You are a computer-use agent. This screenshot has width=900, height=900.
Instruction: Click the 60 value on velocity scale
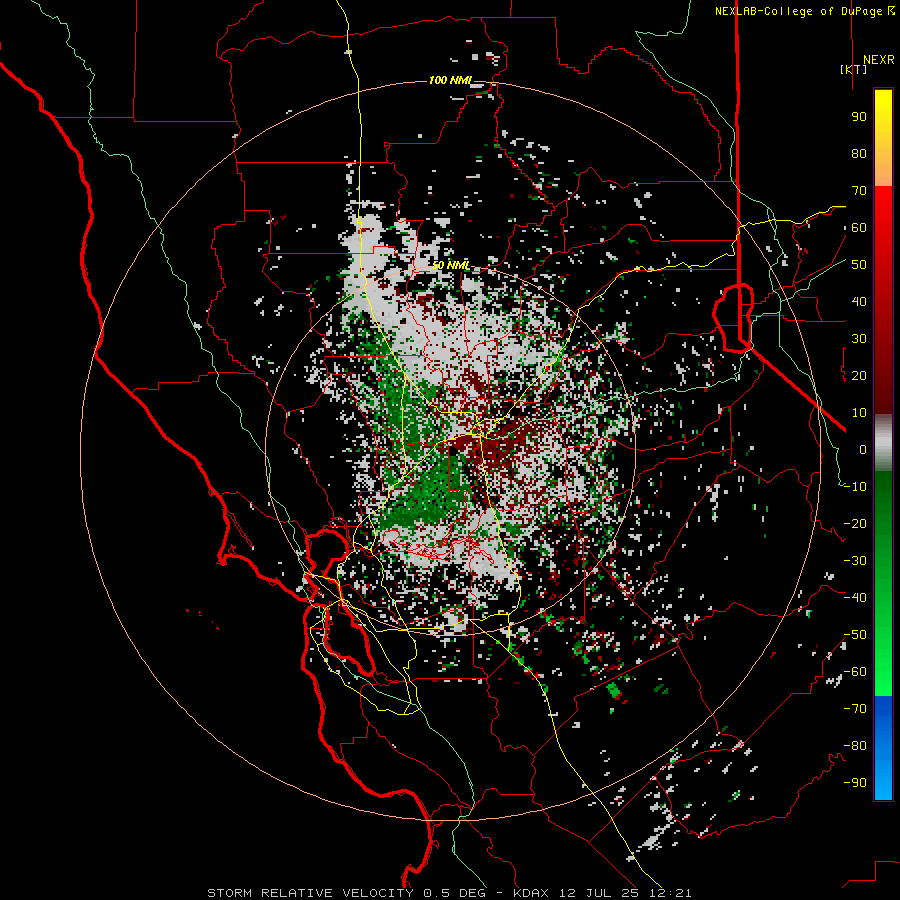point(859,227)
